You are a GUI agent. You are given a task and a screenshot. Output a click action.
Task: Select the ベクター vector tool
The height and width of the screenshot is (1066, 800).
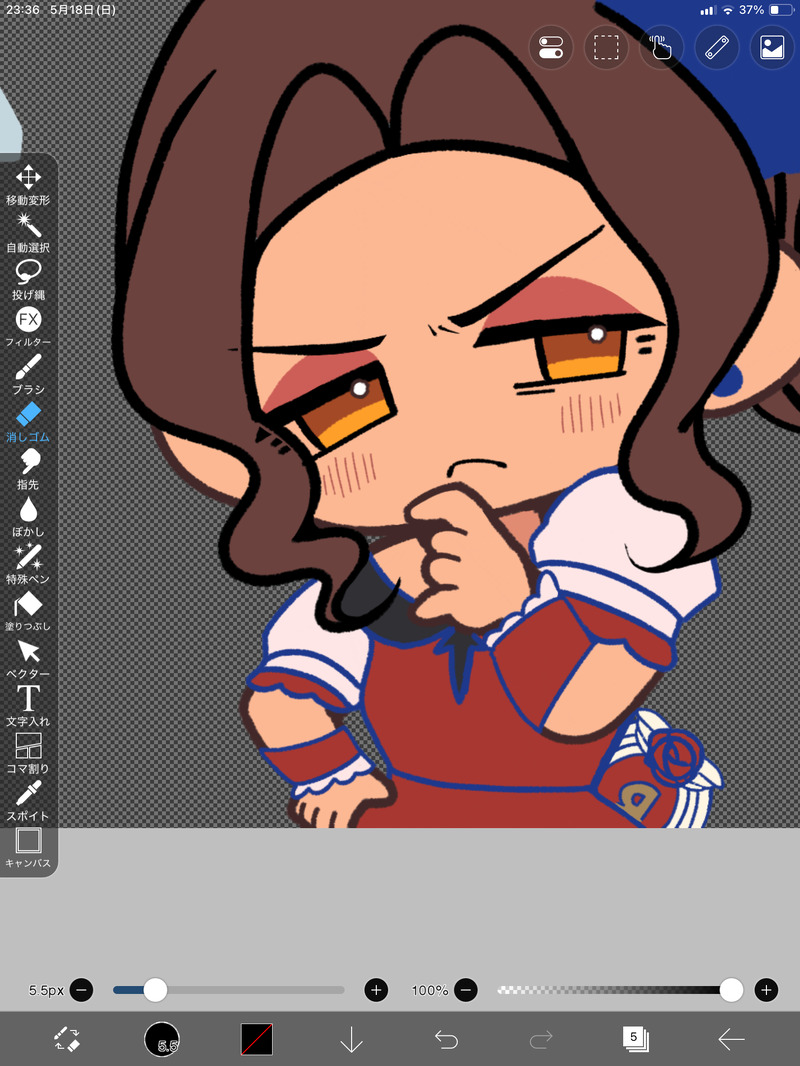(28, 659)
